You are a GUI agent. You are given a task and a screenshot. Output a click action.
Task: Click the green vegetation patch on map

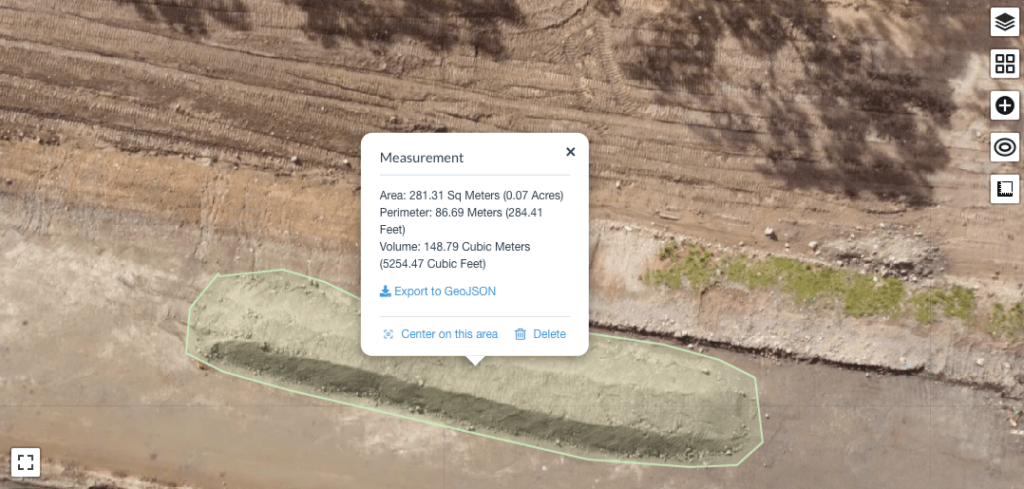(816, 281)
